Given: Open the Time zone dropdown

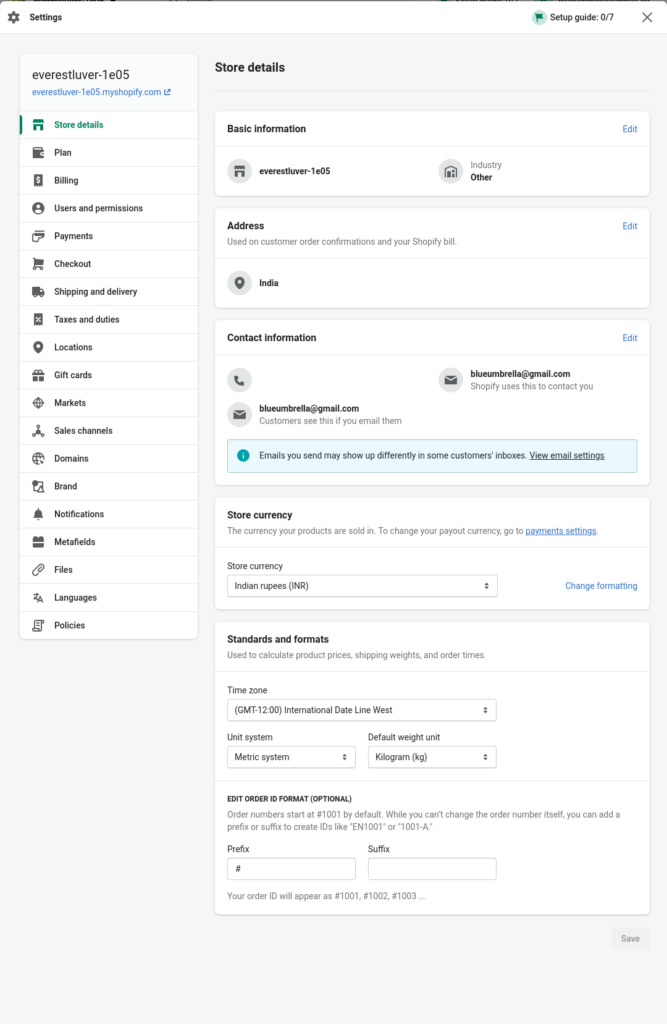Looking at the screenshot, I should click(361, 710).
